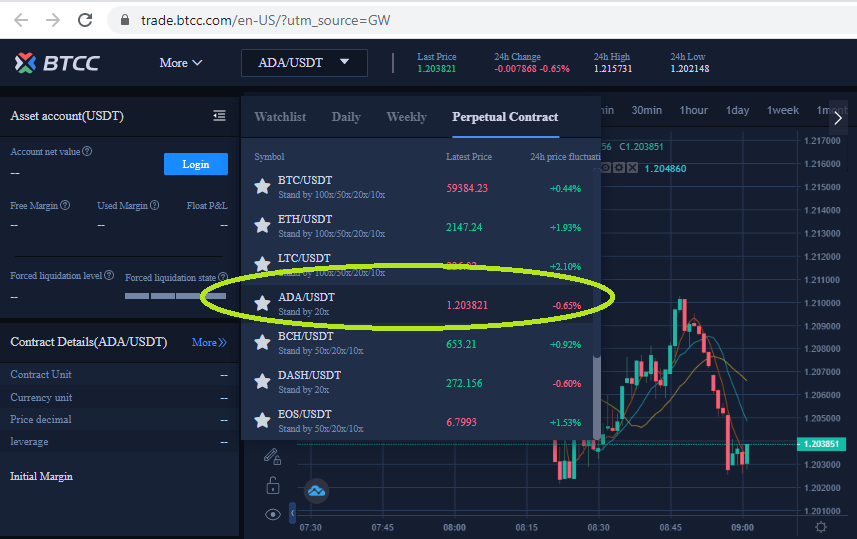Select the EOS/USDT contract row
This screenshot has width=857, height=539.
pyautogui.click(x=418, y=421)
